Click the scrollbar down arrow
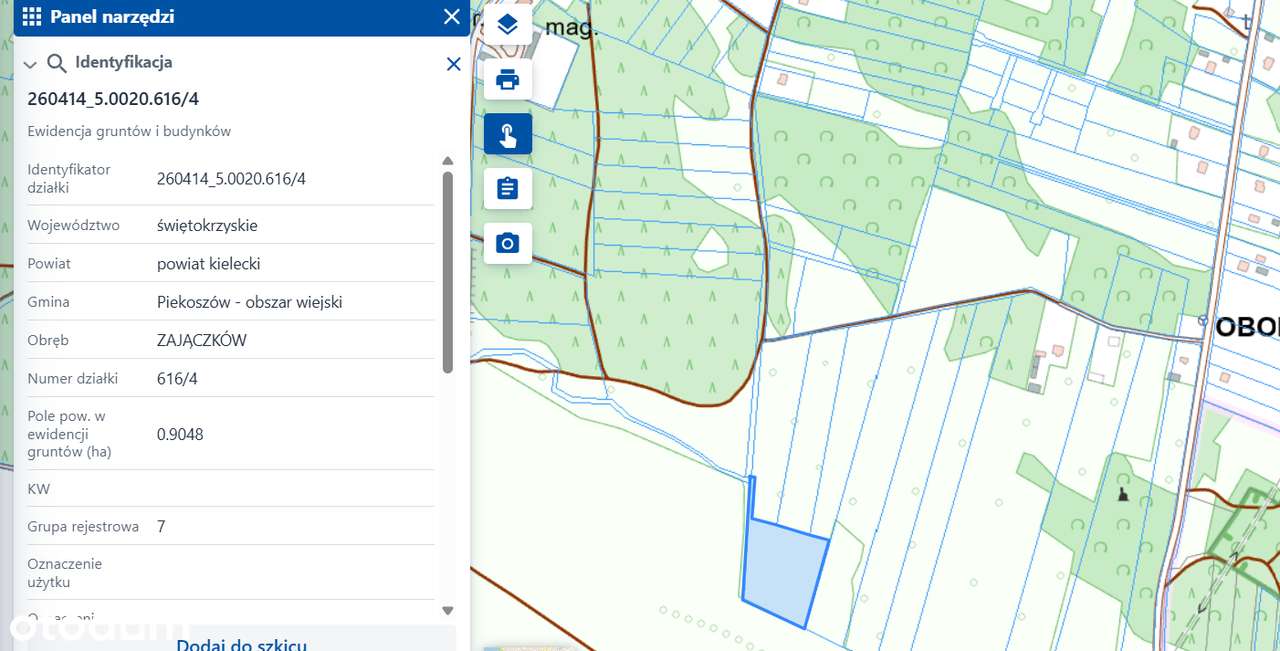Image resolution: width=1280 pixels, height=651 pixels. (x=447, y=610)
